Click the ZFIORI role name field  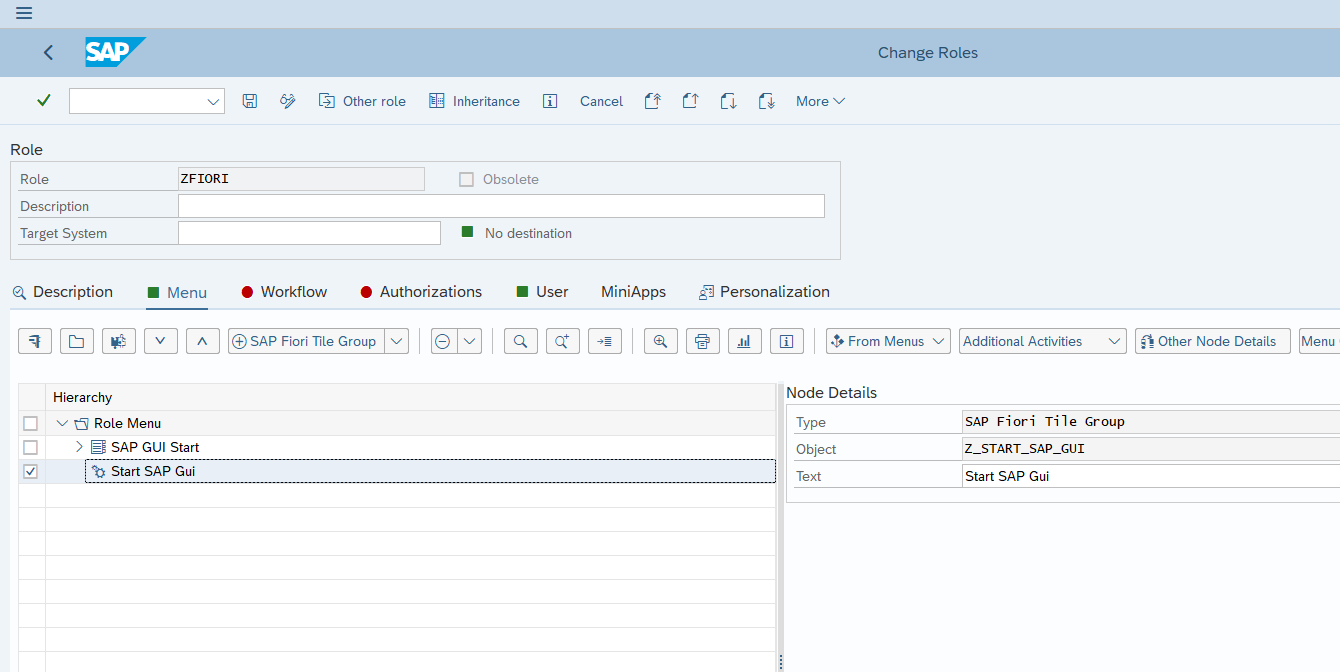pos(301,179)
